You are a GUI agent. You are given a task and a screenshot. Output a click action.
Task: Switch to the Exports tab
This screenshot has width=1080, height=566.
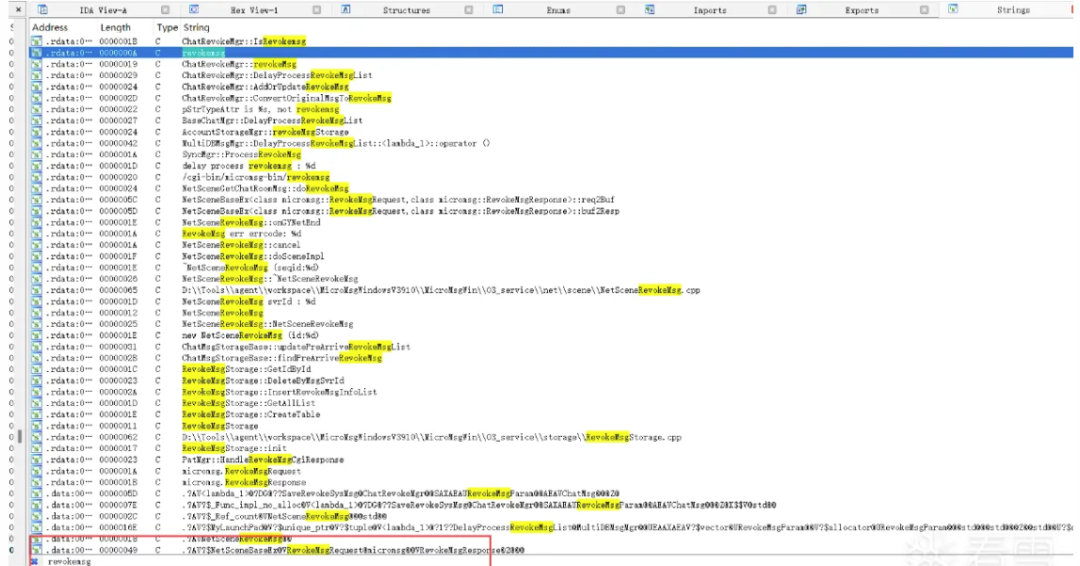coord(862,10)
